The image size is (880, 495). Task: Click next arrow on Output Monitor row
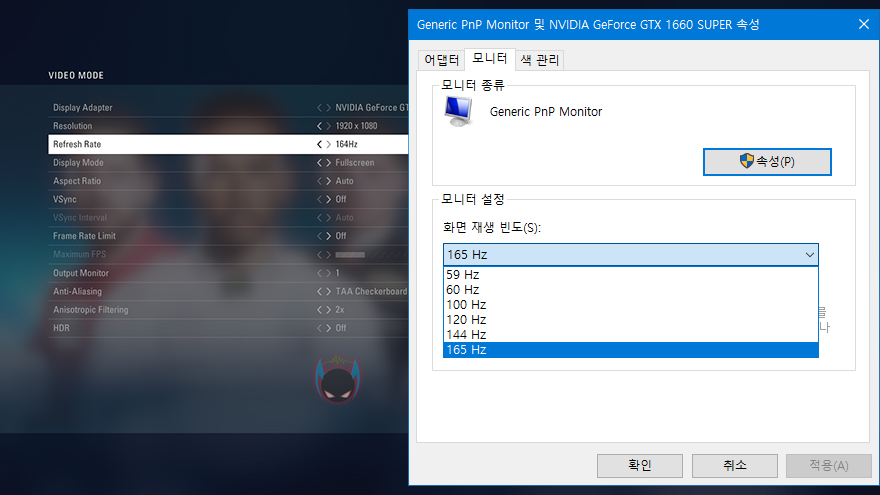(328, 273)
